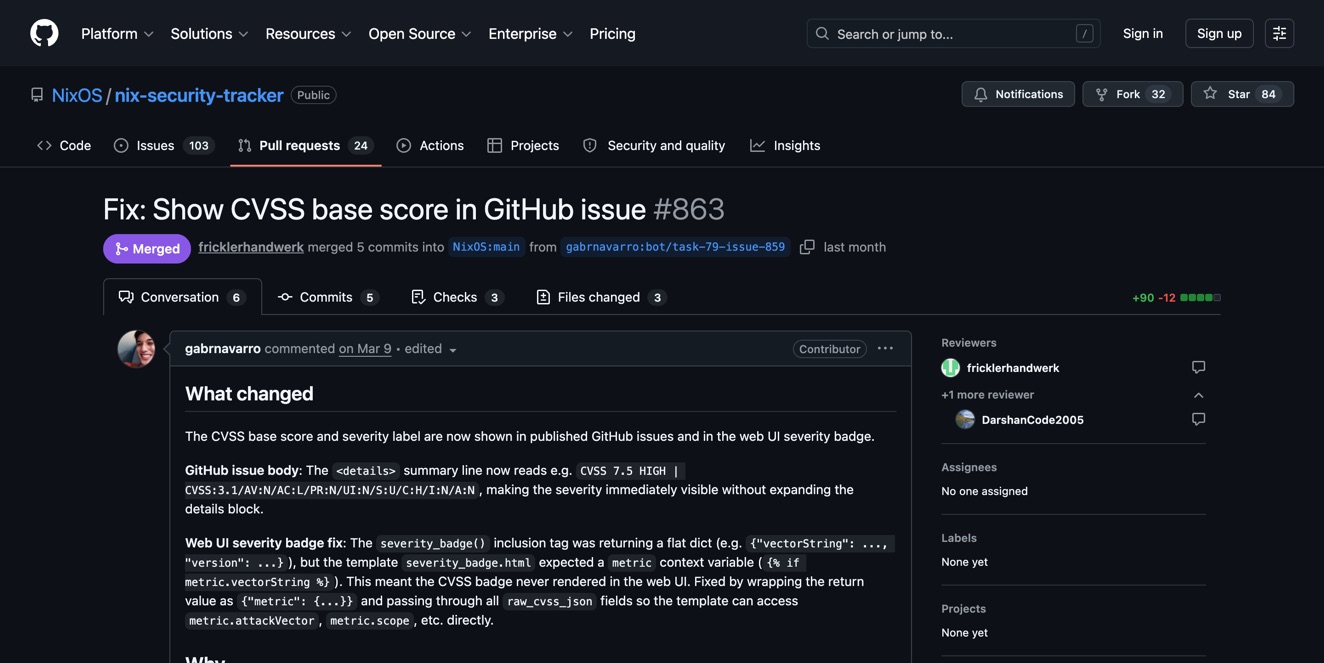Click the Notifications bell button
Screen dimensions: 1324x663
coord(1018,94)
